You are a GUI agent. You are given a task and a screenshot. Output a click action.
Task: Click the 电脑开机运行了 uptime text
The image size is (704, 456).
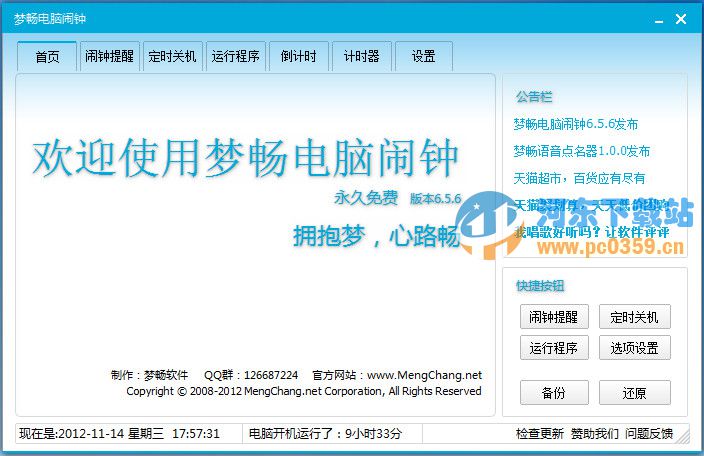click(325, 434)
